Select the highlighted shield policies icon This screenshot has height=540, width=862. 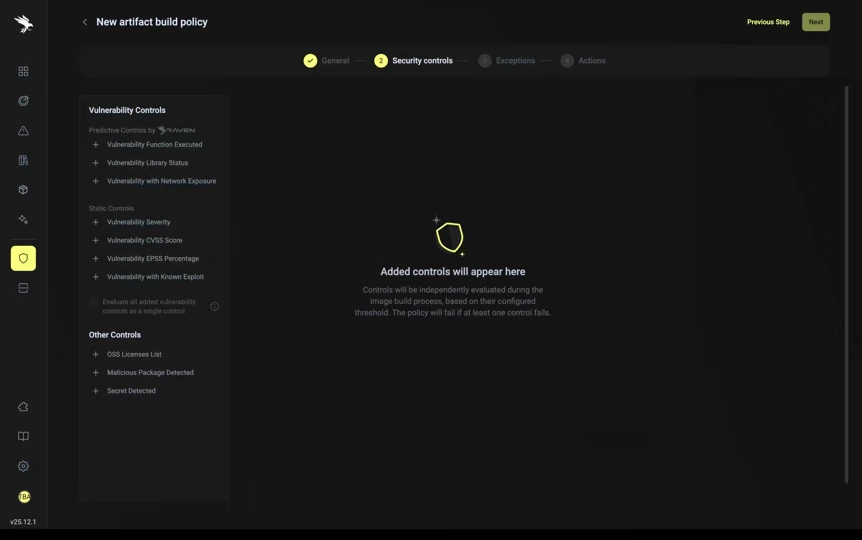23,258
